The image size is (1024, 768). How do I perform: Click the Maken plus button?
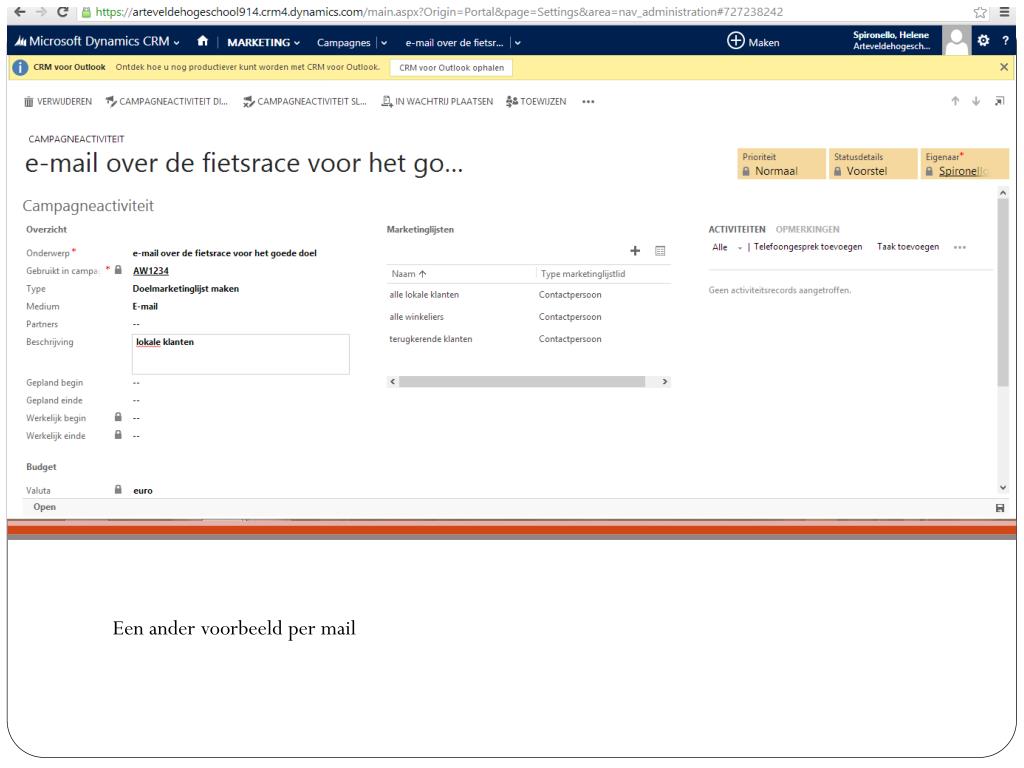(753, 42)
